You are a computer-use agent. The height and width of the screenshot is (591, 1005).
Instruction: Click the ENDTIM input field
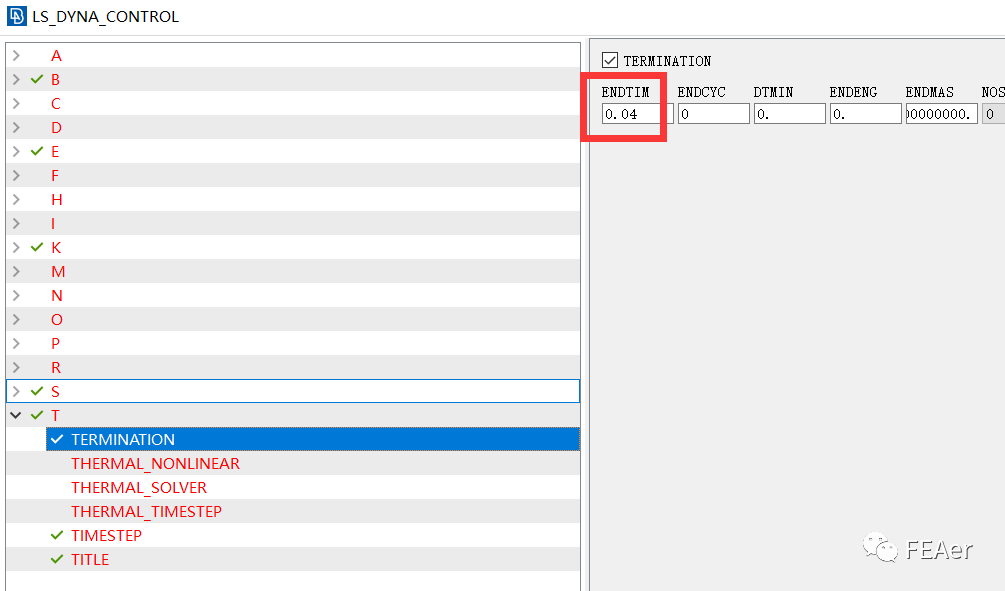[x=637, y=114]
